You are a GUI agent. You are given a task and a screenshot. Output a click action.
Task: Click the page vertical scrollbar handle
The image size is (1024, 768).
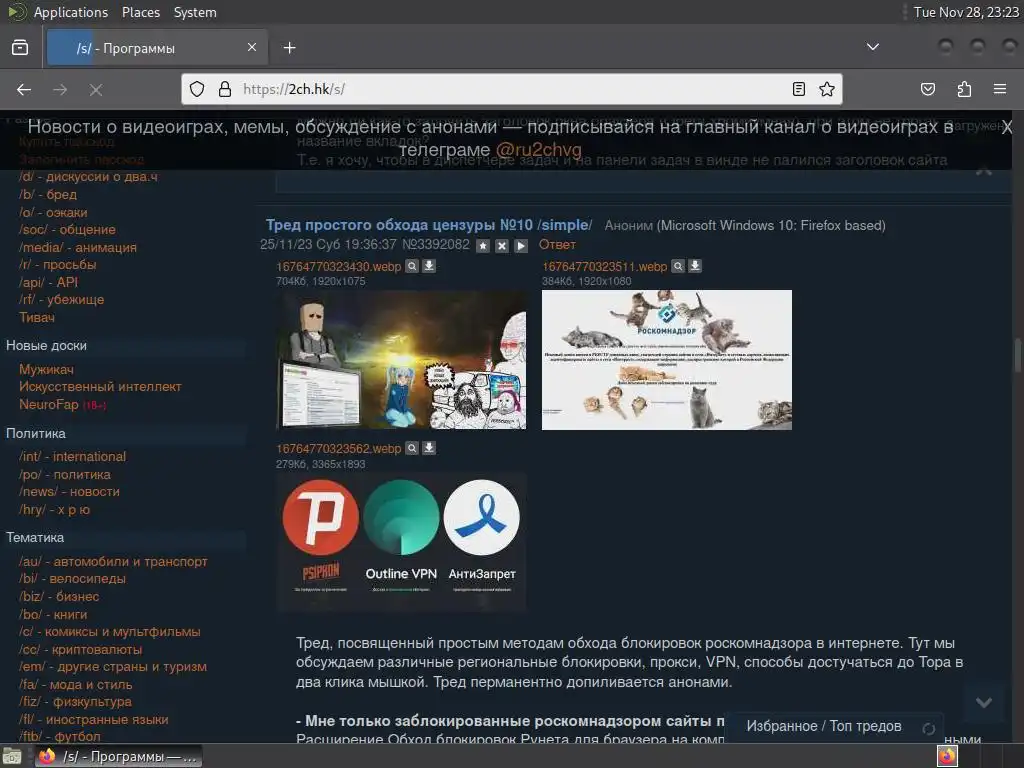tap(1017, 354)
